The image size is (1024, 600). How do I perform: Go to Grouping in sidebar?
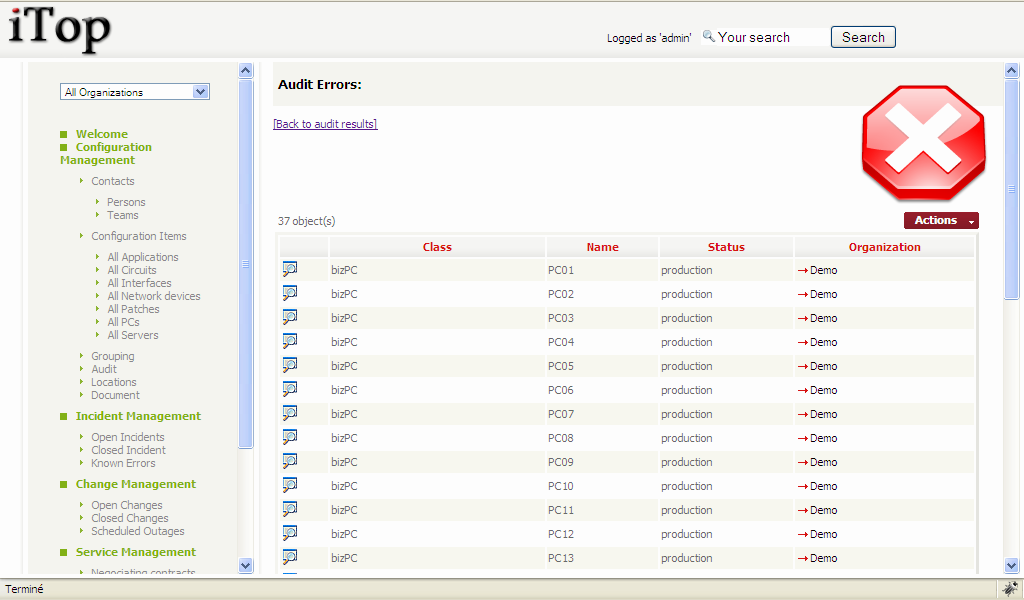click(x=112, y=356)
